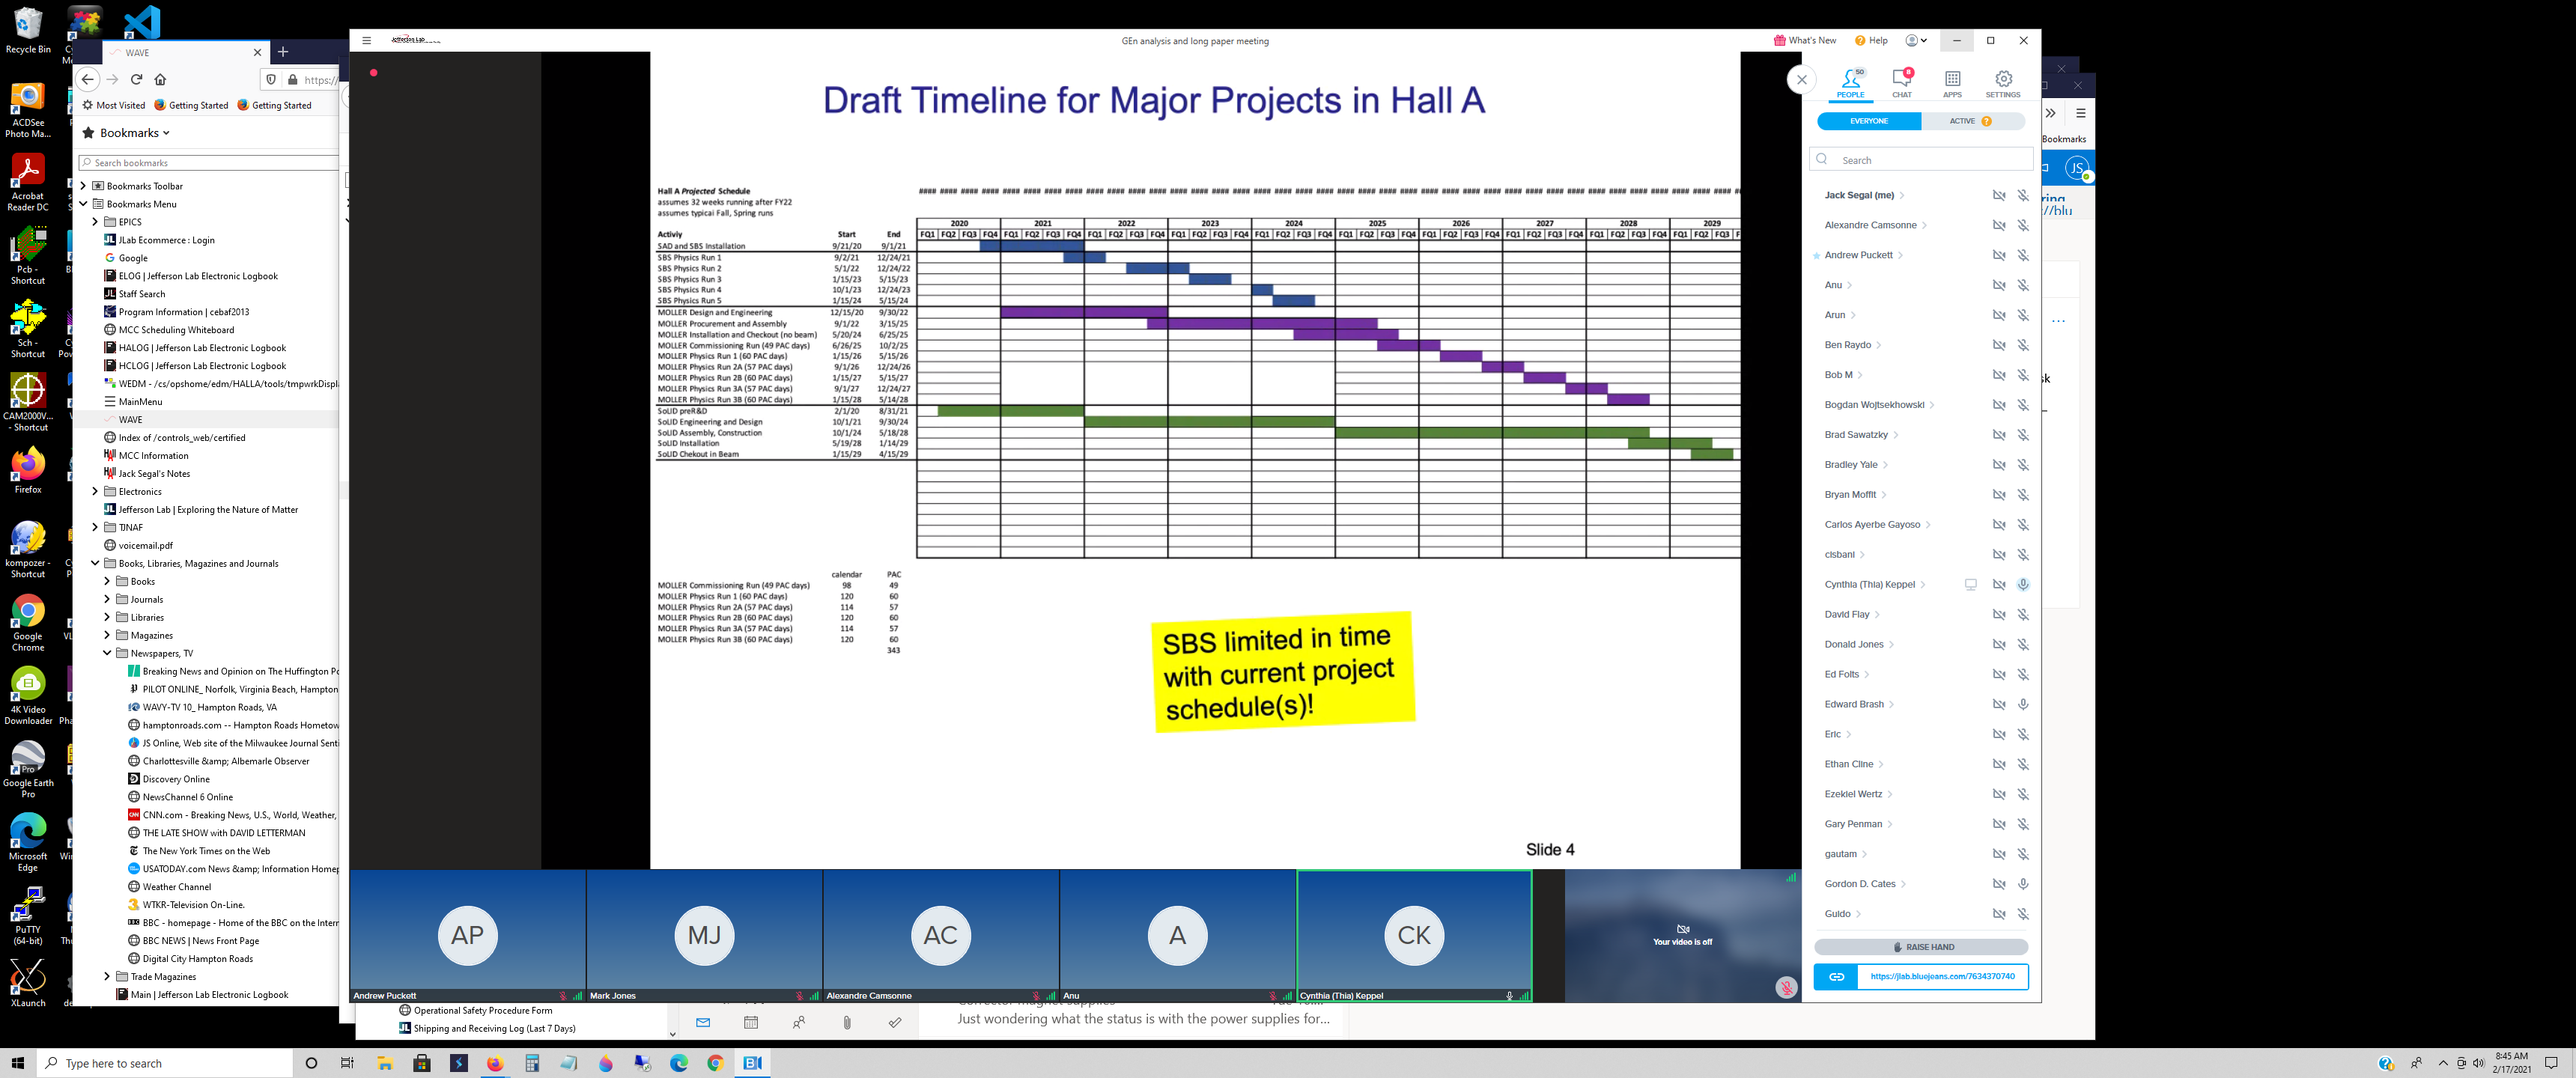
Task: Click the taskbar search box
Action: point(165,1063)
